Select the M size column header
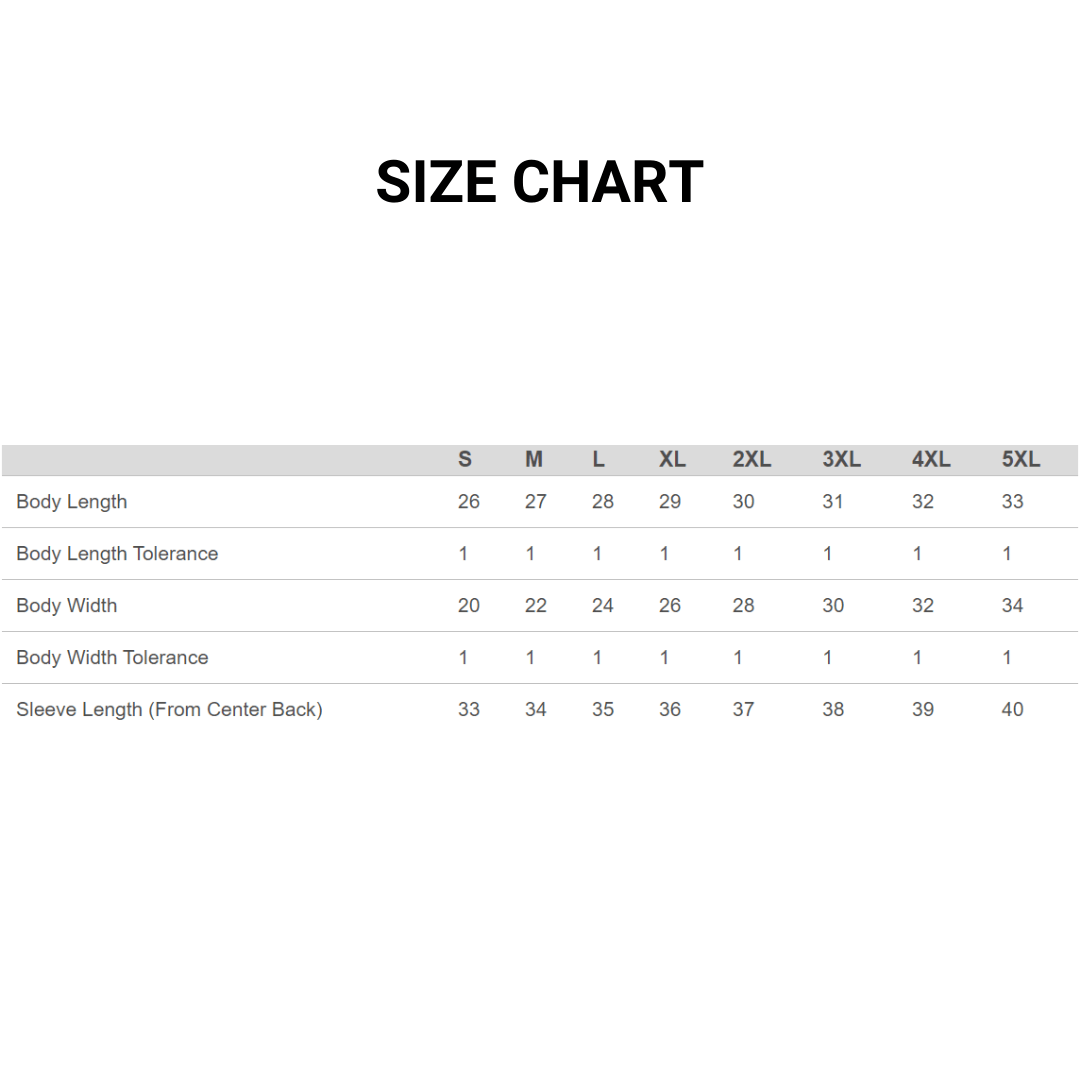 pos(534,460)
